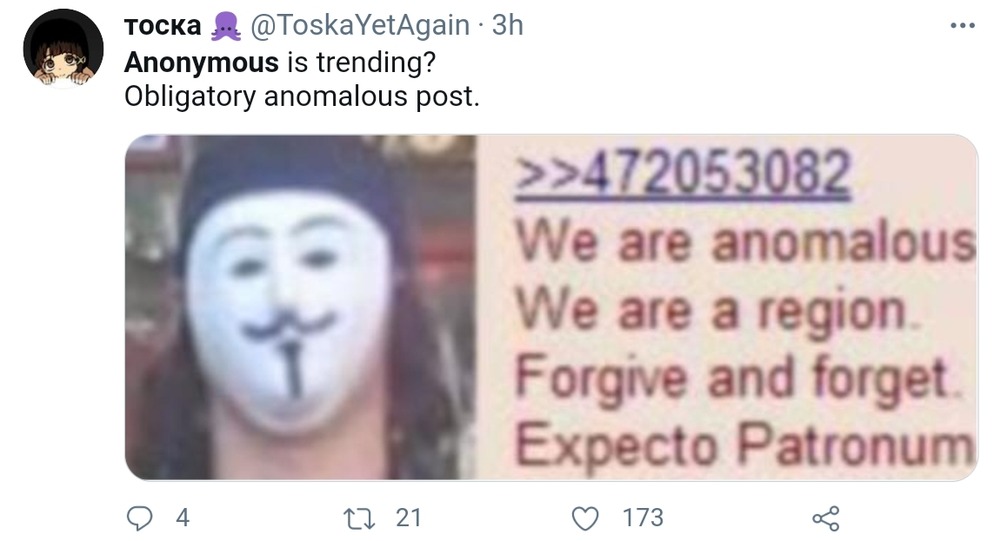This screenshot has width=1000, height=541.
Task: Click the reply count number 4
Action: [182, 517]
